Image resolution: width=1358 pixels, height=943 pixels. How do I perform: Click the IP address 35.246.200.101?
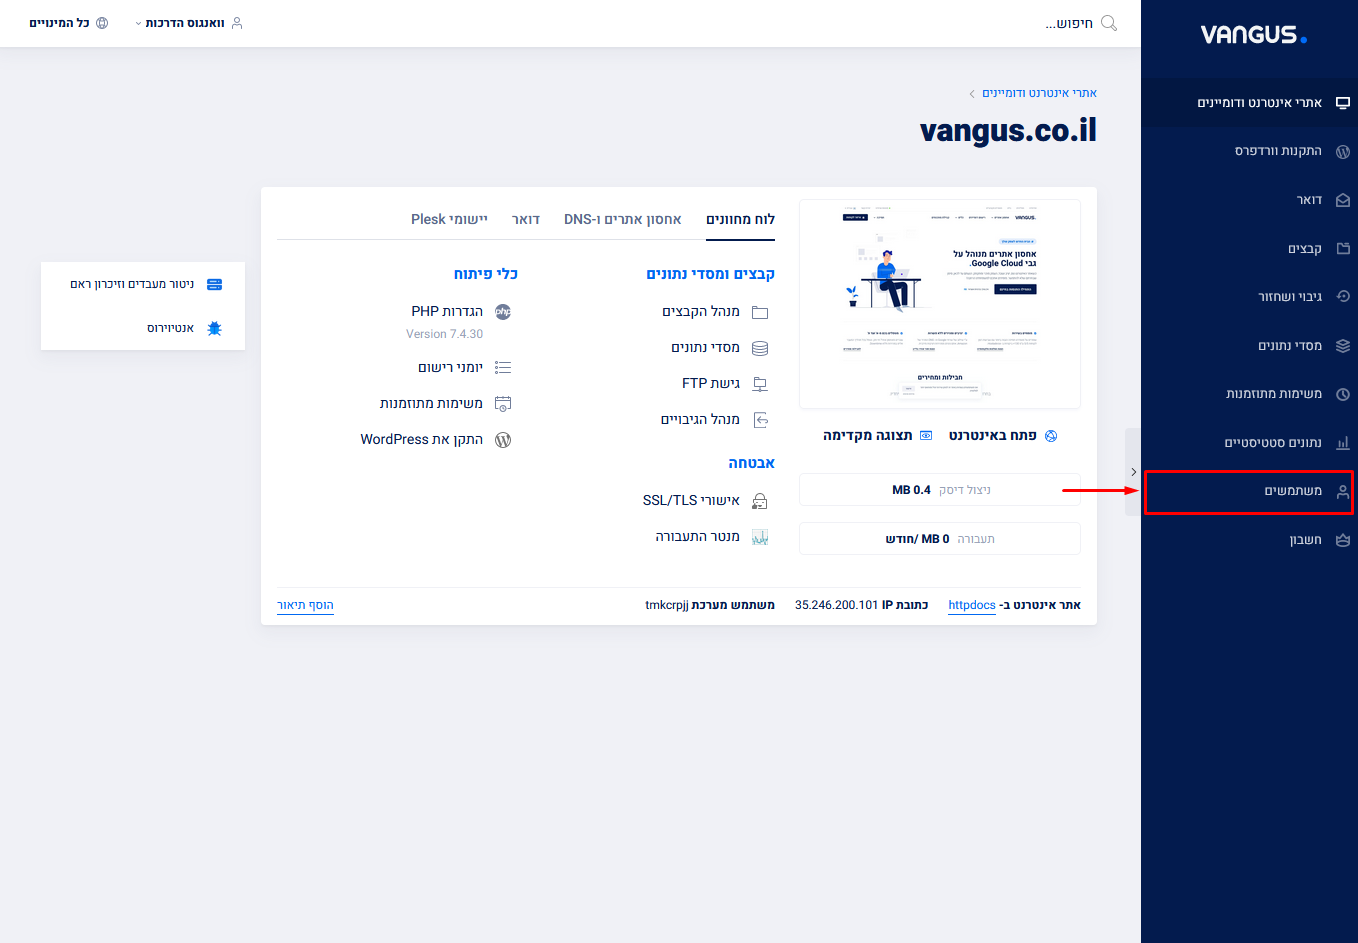click(837, 605)
